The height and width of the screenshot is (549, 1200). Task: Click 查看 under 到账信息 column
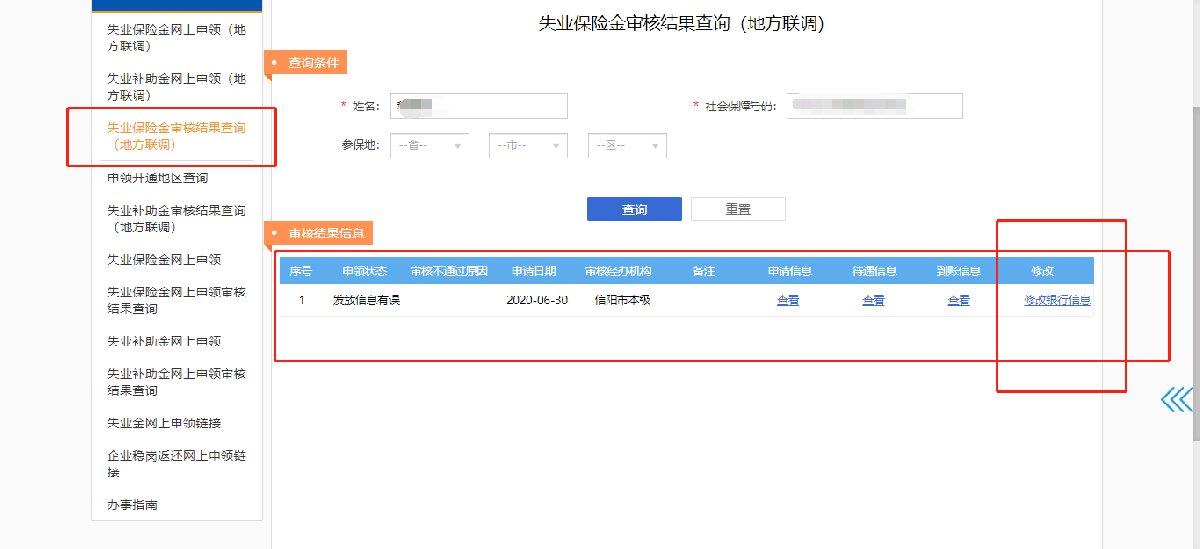pyautogui.click(x=958, y=300)
